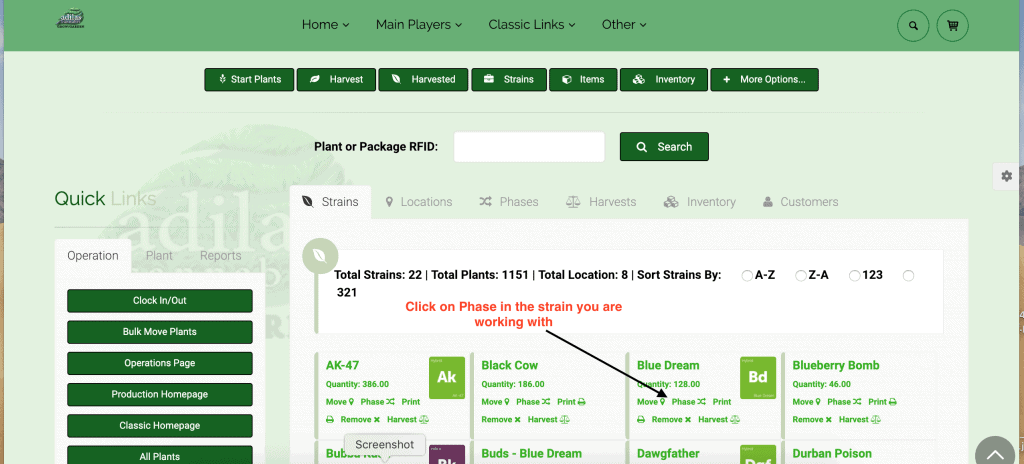Click Phase for Blueberry Bomb strain
The image size is (1024, 464).
(x=844, y=402)
